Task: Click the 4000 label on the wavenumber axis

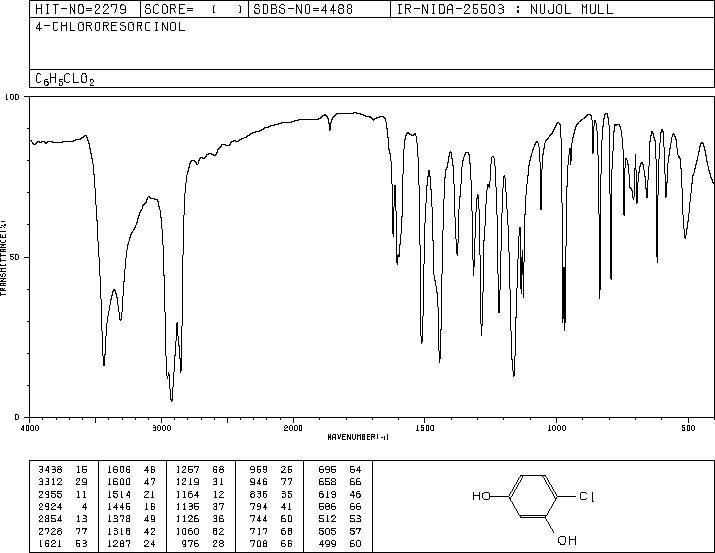Action: click(x=30, y=428)
